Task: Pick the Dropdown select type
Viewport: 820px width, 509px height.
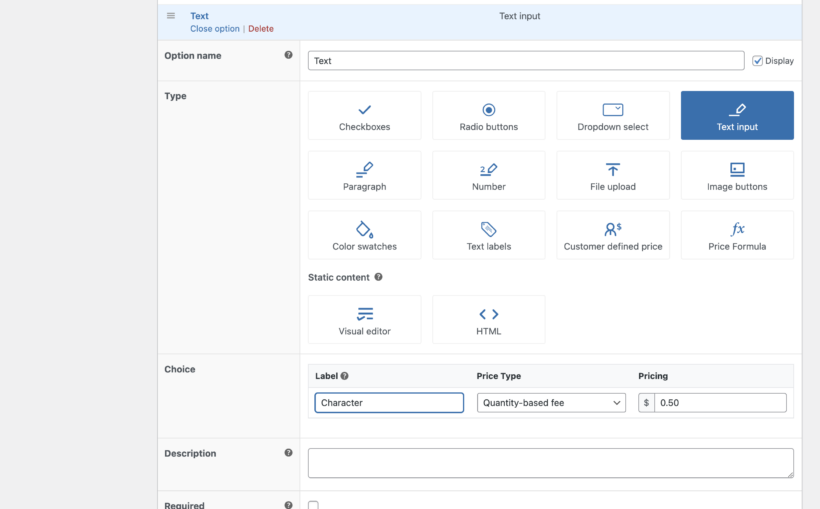Action: coord(612,116)
